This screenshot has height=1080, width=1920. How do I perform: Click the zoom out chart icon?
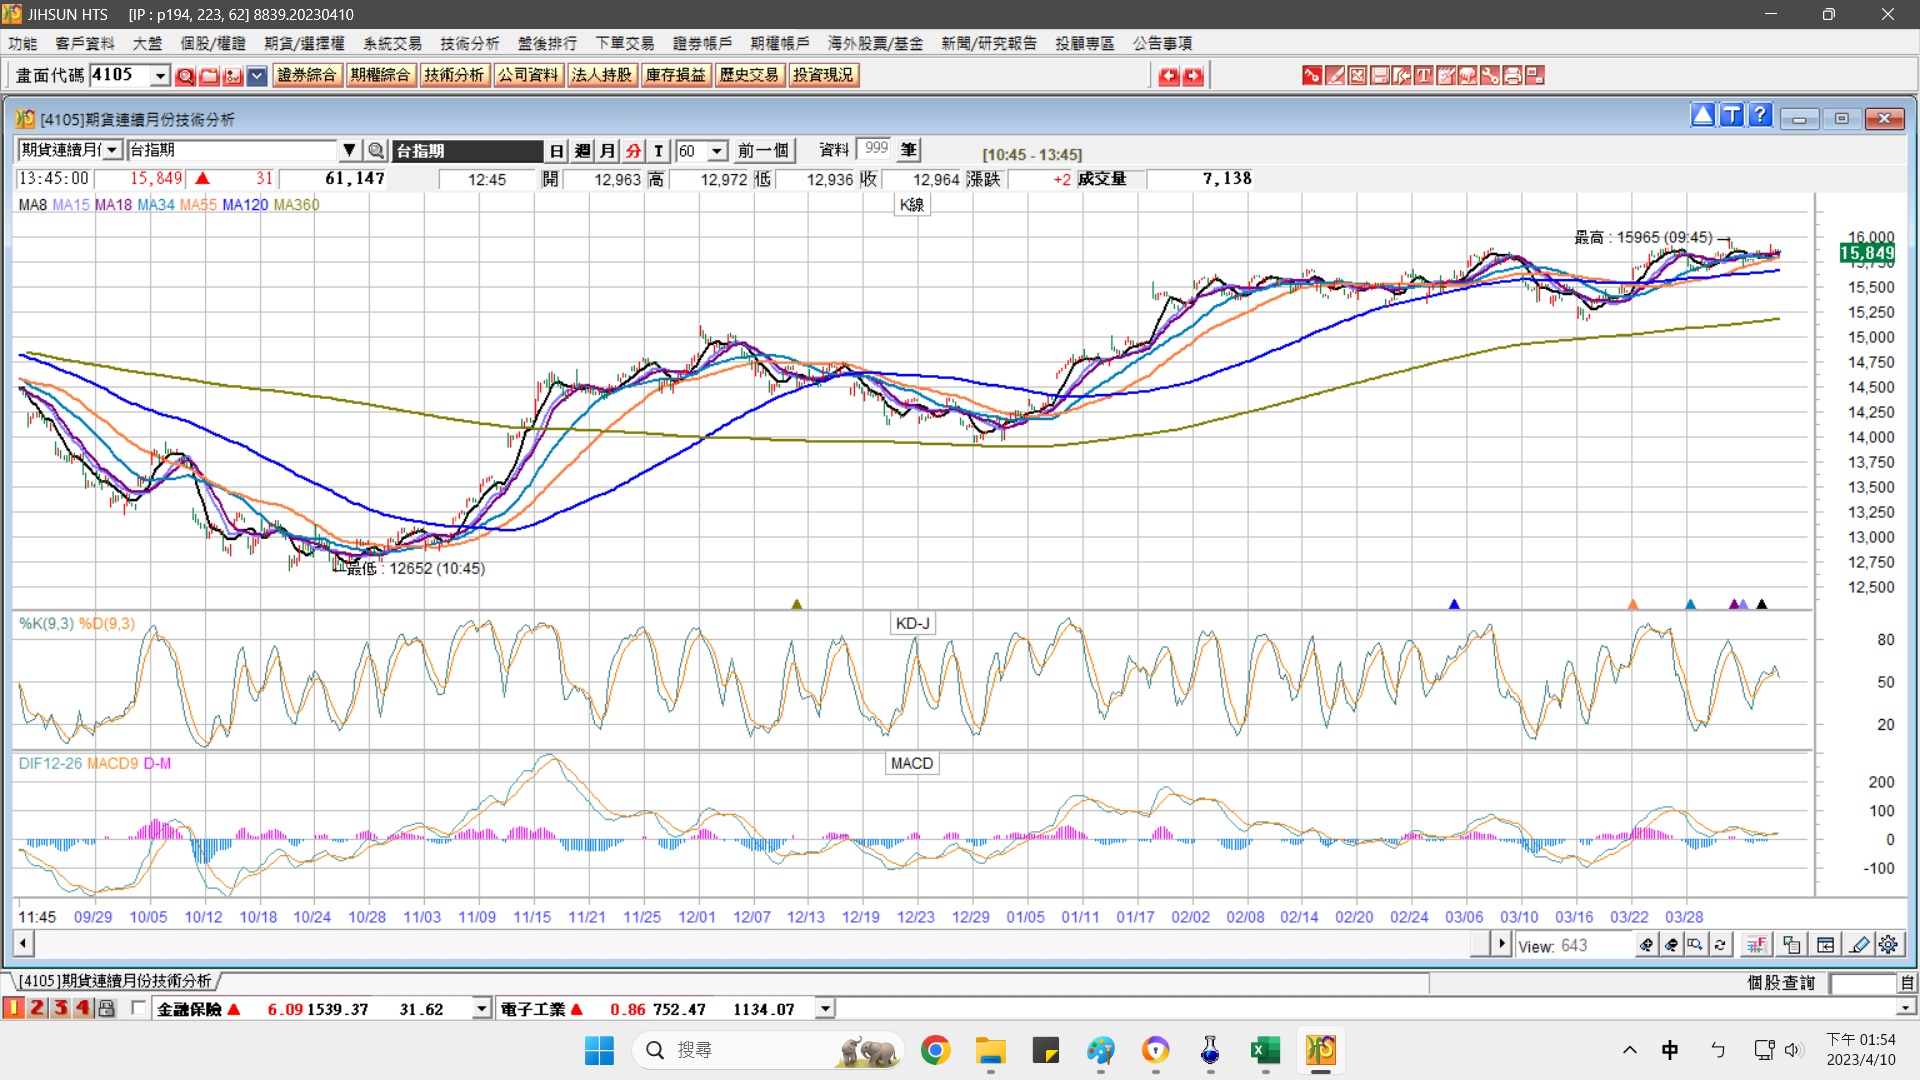pos(1671,945)
